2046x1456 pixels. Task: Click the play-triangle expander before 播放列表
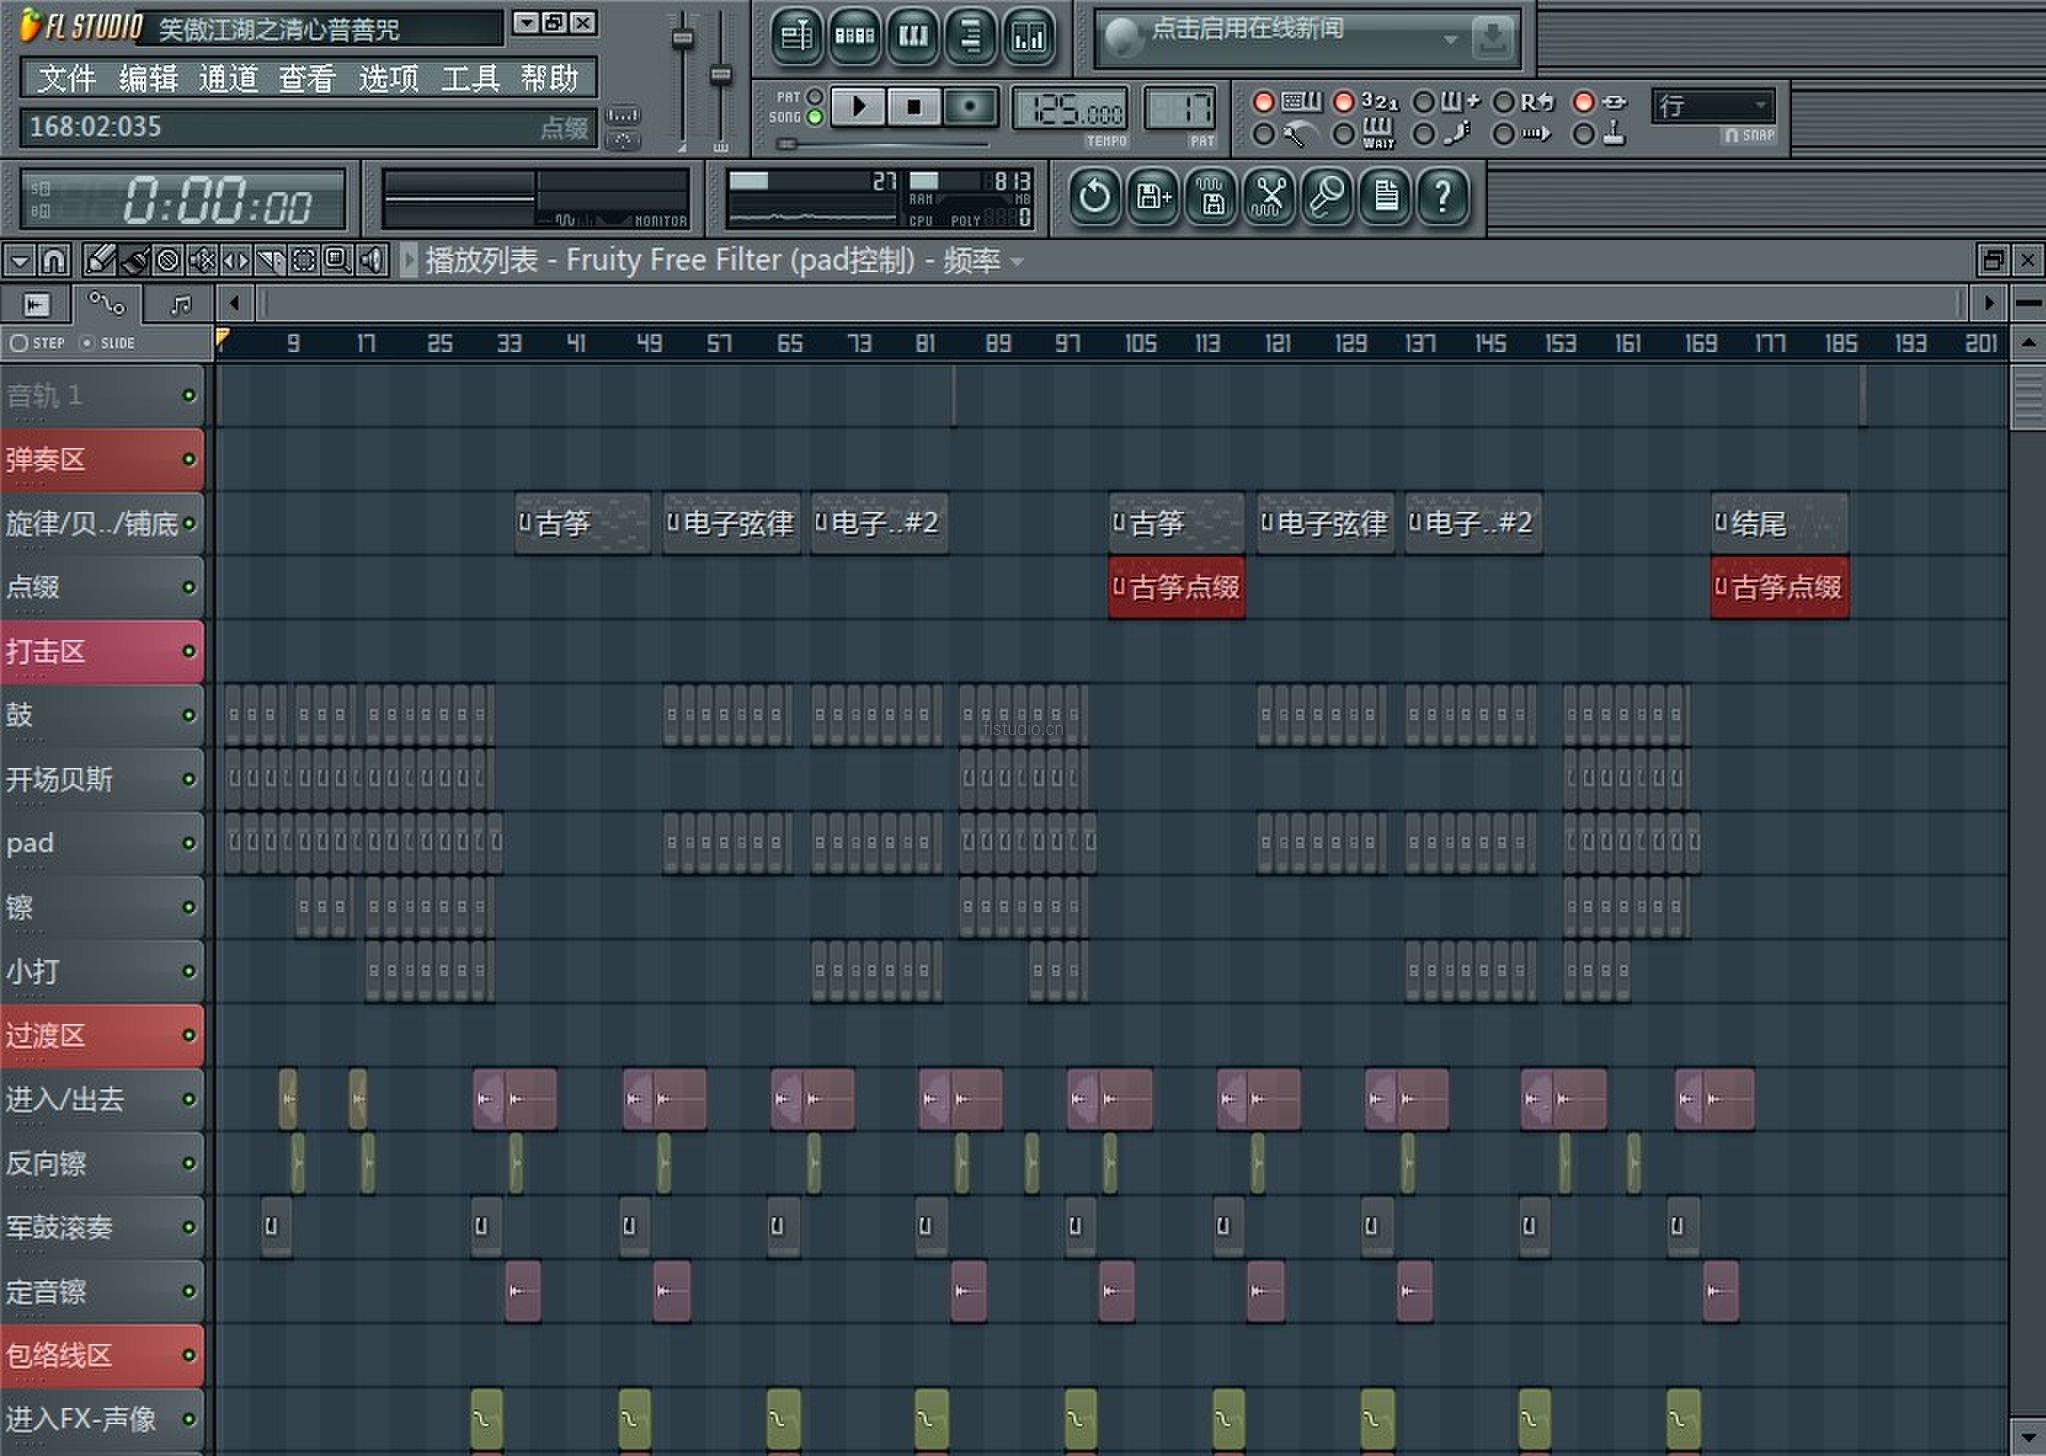click(x=409, y=261)
